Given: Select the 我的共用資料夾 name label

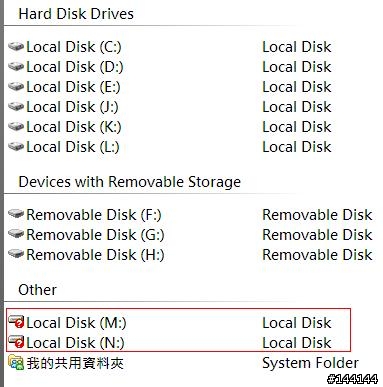Looking at the screenshot, I should 75,363.
